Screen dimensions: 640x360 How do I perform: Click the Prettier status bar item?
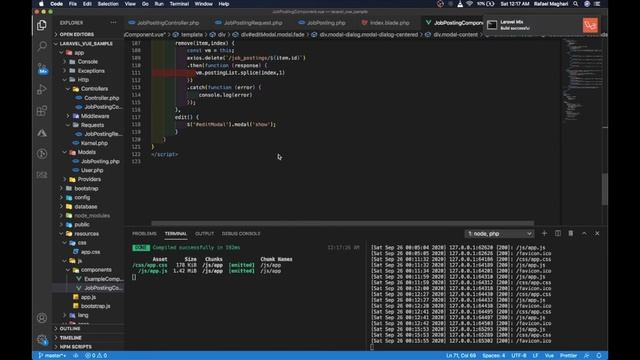(568, 356)
